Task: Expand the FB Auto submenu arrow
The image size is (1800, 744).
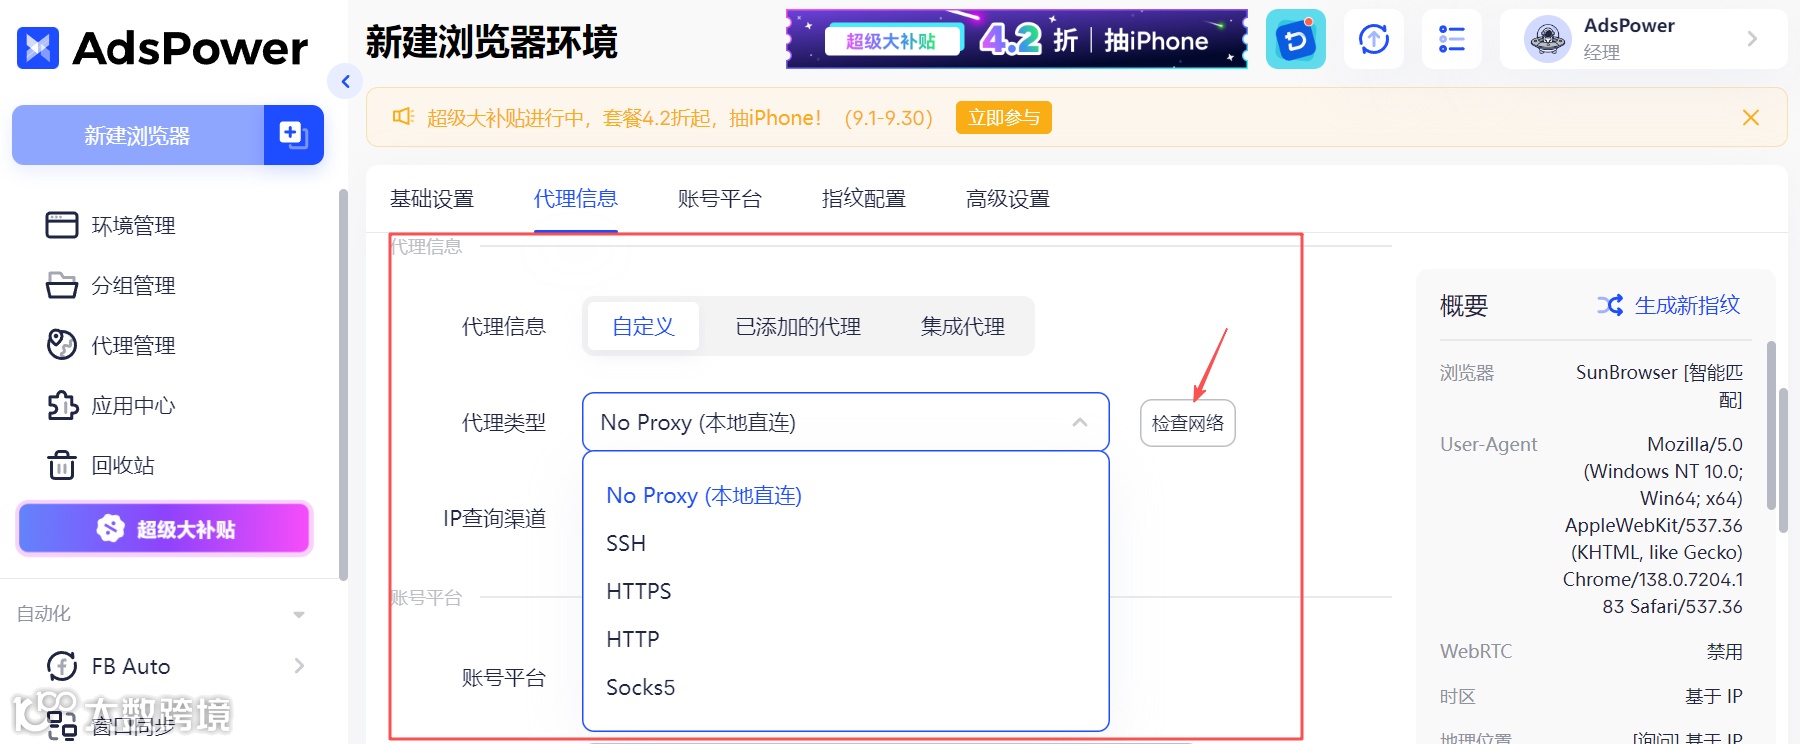Action: [x=299, y=666]
